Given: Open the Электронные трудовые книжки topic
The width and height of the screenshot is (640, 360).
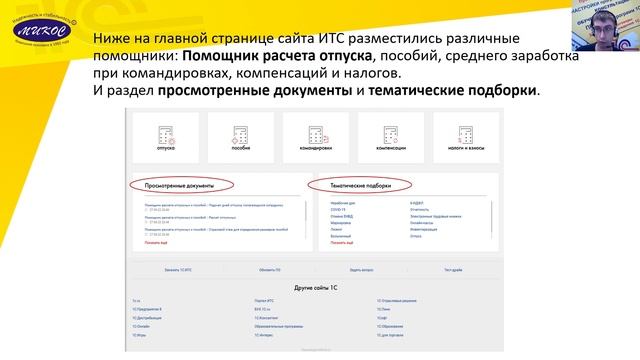Looking at the screenshot, I should [436, 216].
